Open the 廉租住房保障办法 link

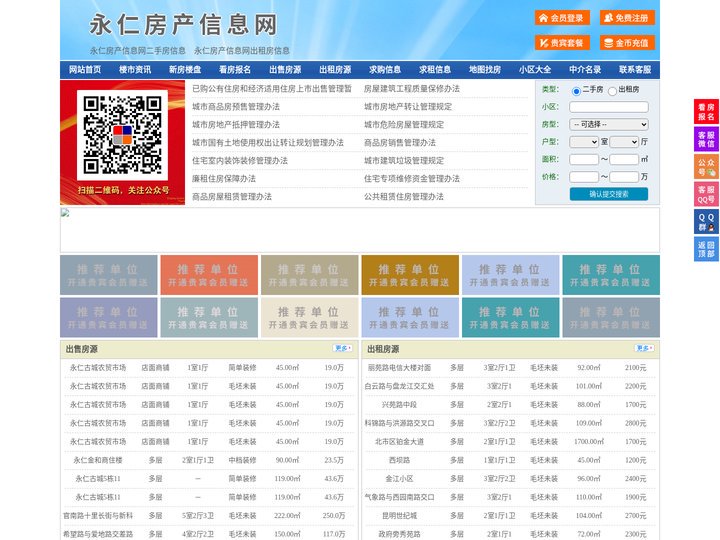coord(224,179)
